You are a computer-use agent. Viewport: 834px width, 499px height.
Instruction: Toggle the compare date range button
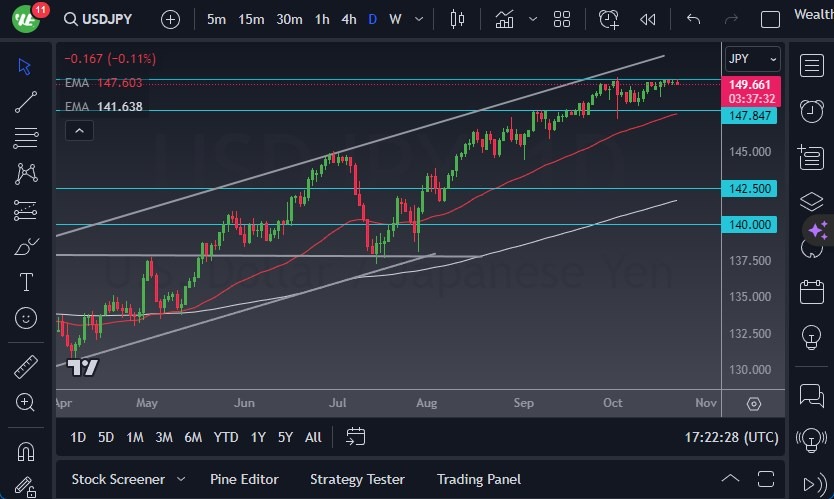point(356,436)
